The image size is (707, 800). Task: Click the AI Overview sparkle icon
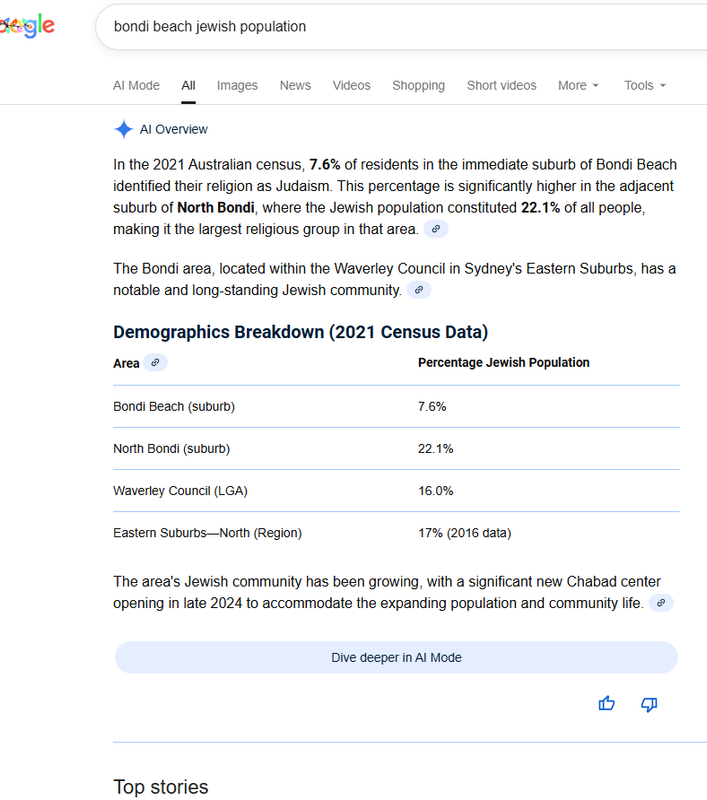[123, 129]
